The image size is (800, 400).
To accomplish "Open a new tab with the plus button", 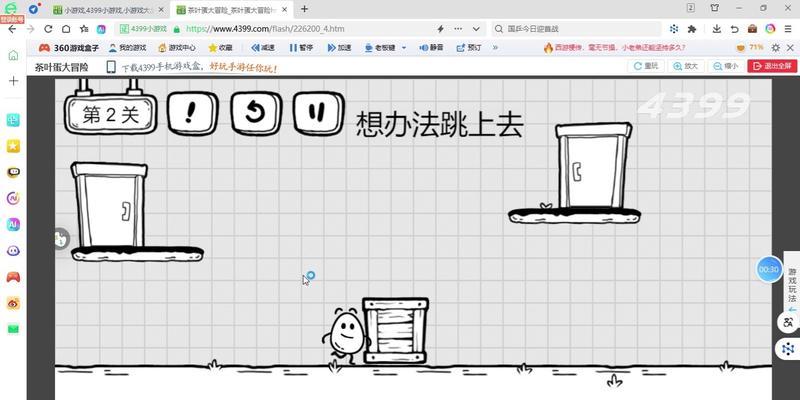I will (x=305, y=9).
